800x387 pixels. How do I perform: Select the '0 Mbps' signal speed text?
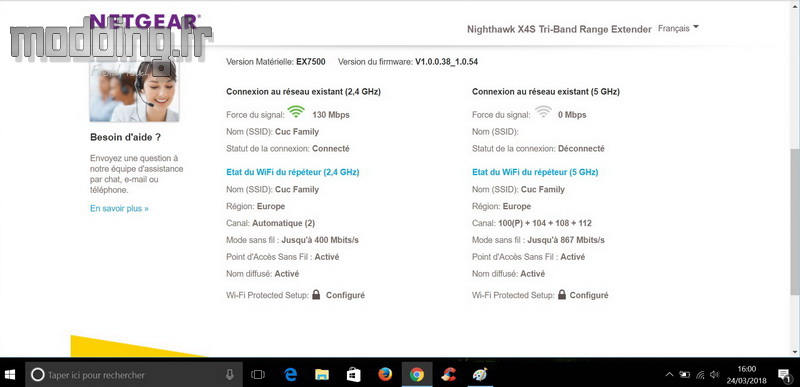(x=572, y=115)
